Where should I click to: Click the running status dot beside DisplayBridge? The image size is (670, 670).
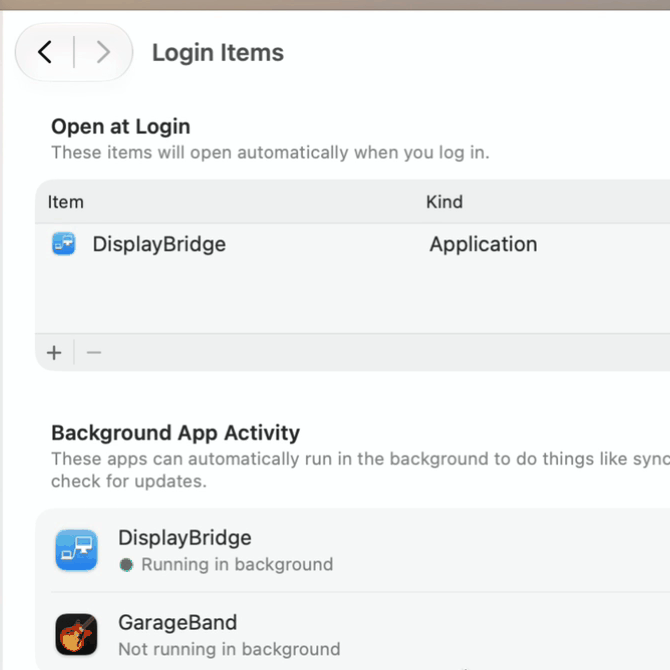[126, 565]
